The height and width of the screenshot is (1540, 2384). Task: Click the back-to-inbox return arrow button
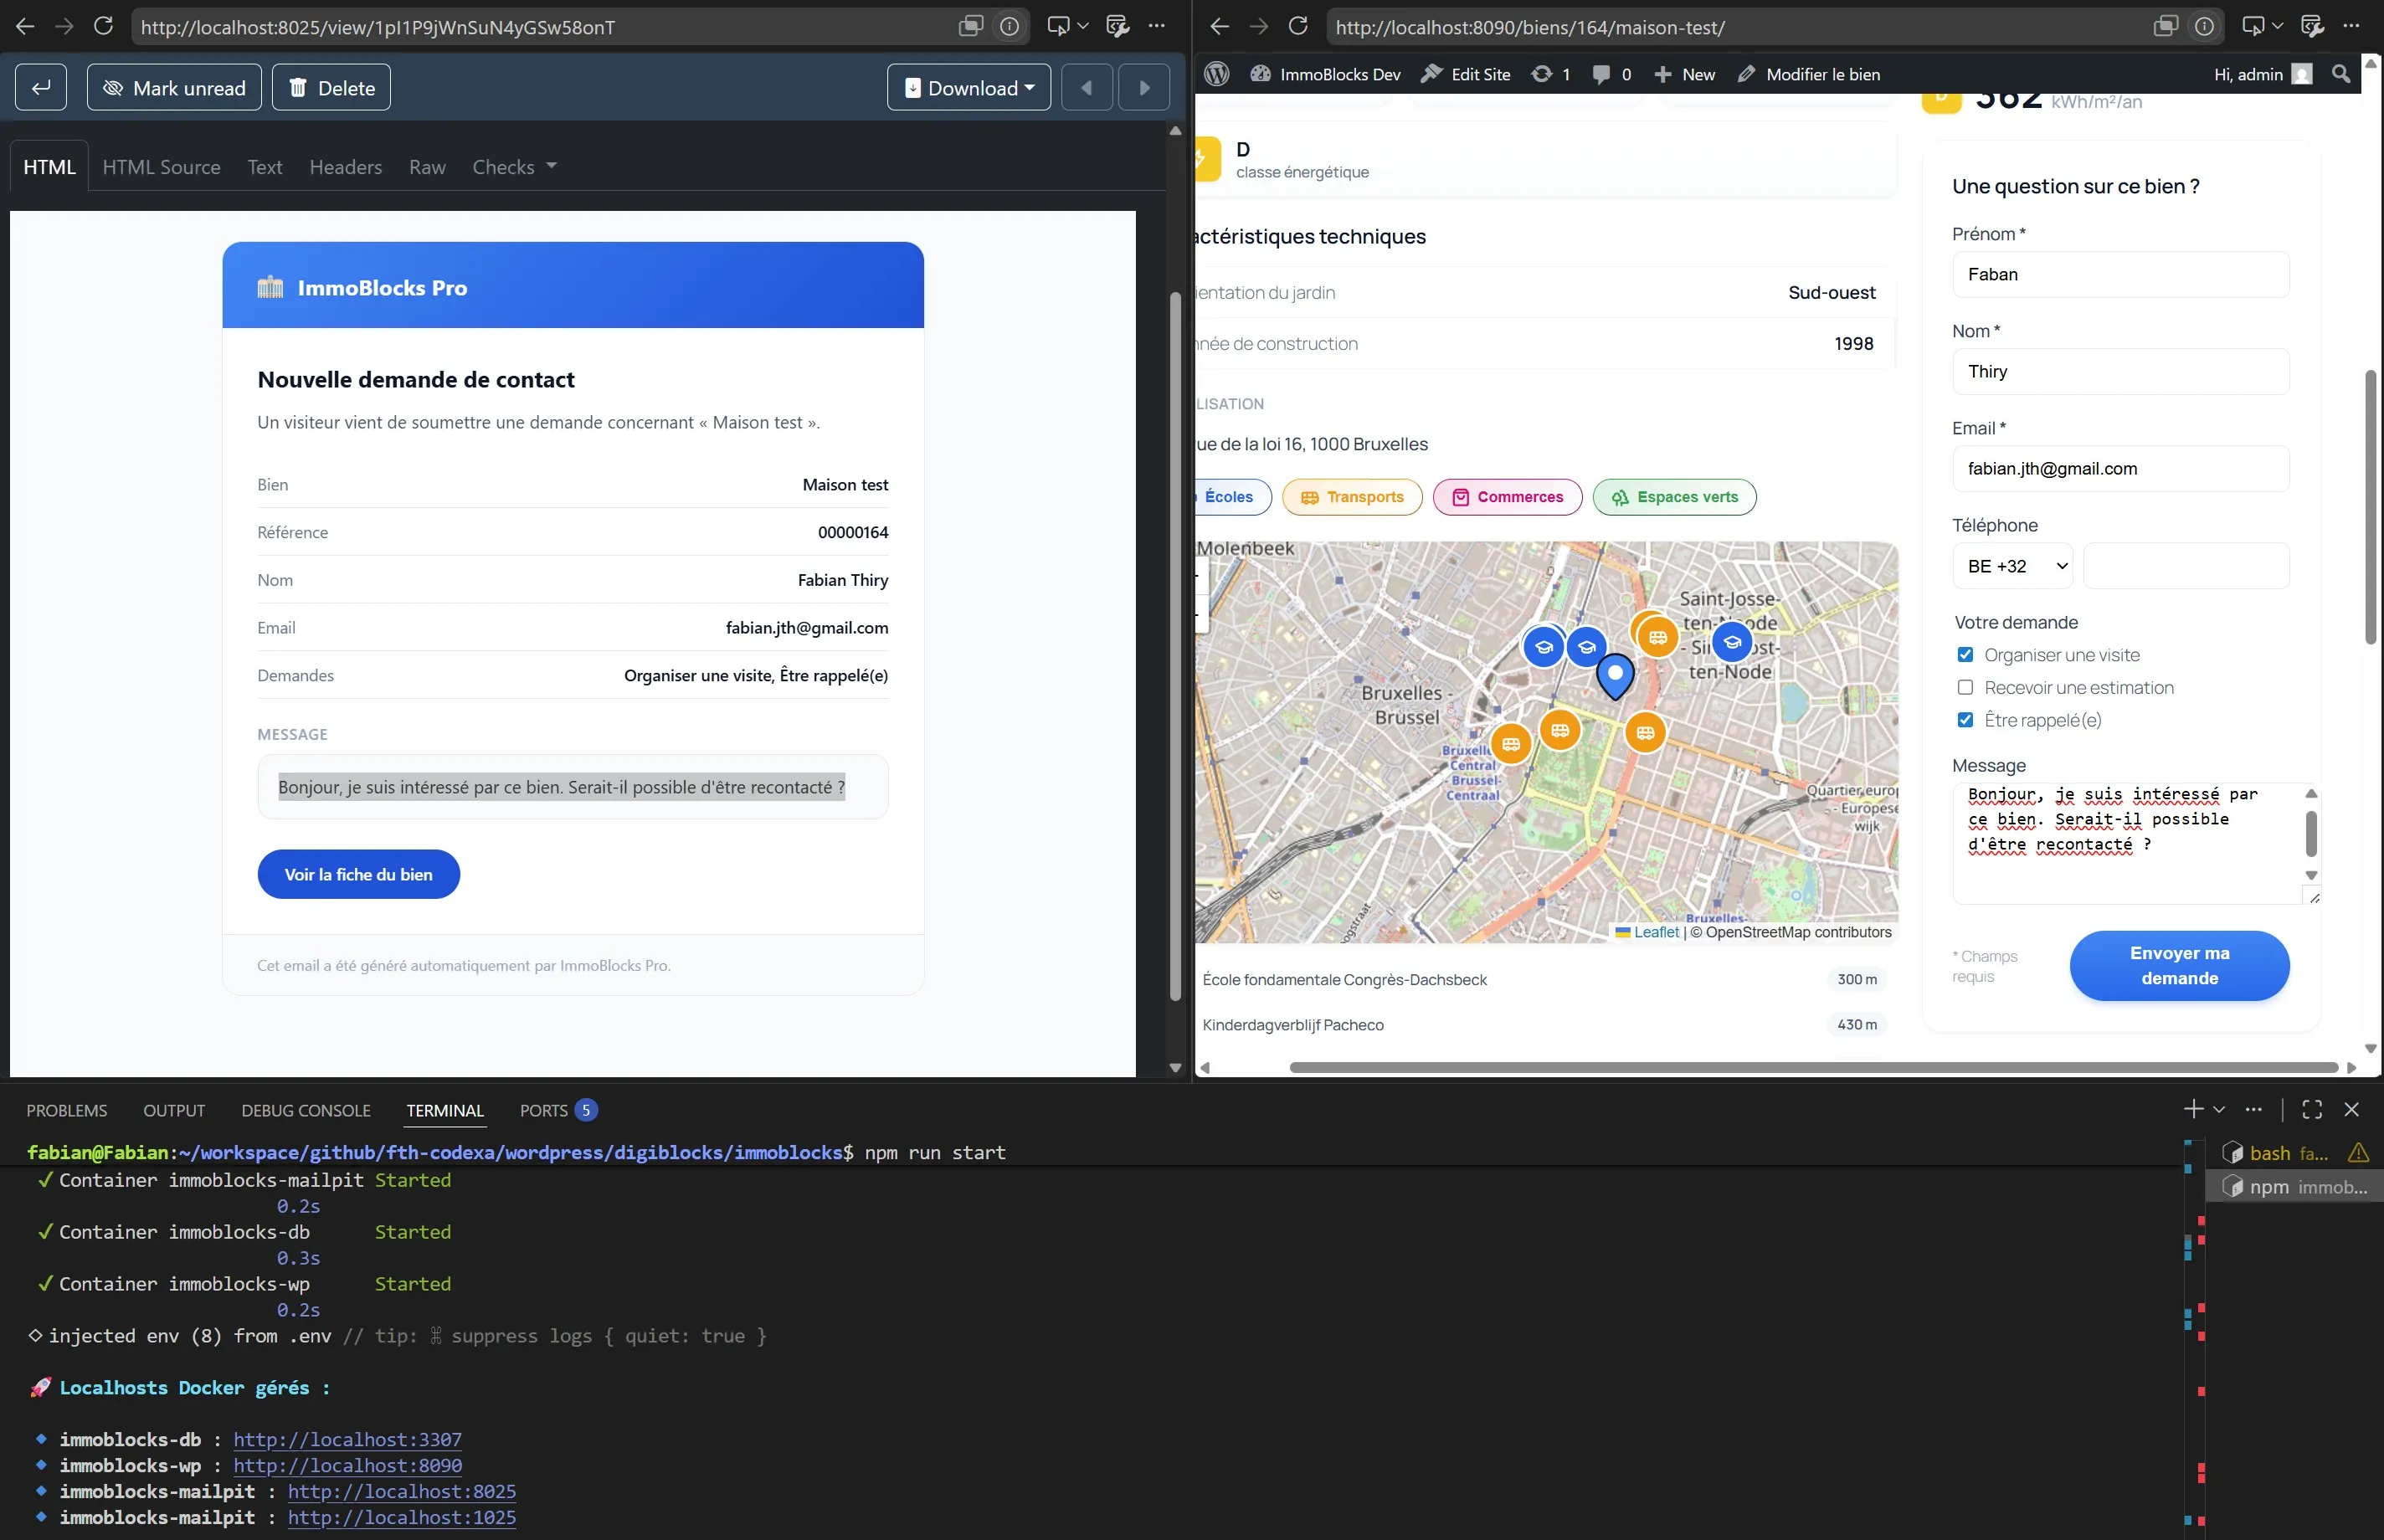41,88
